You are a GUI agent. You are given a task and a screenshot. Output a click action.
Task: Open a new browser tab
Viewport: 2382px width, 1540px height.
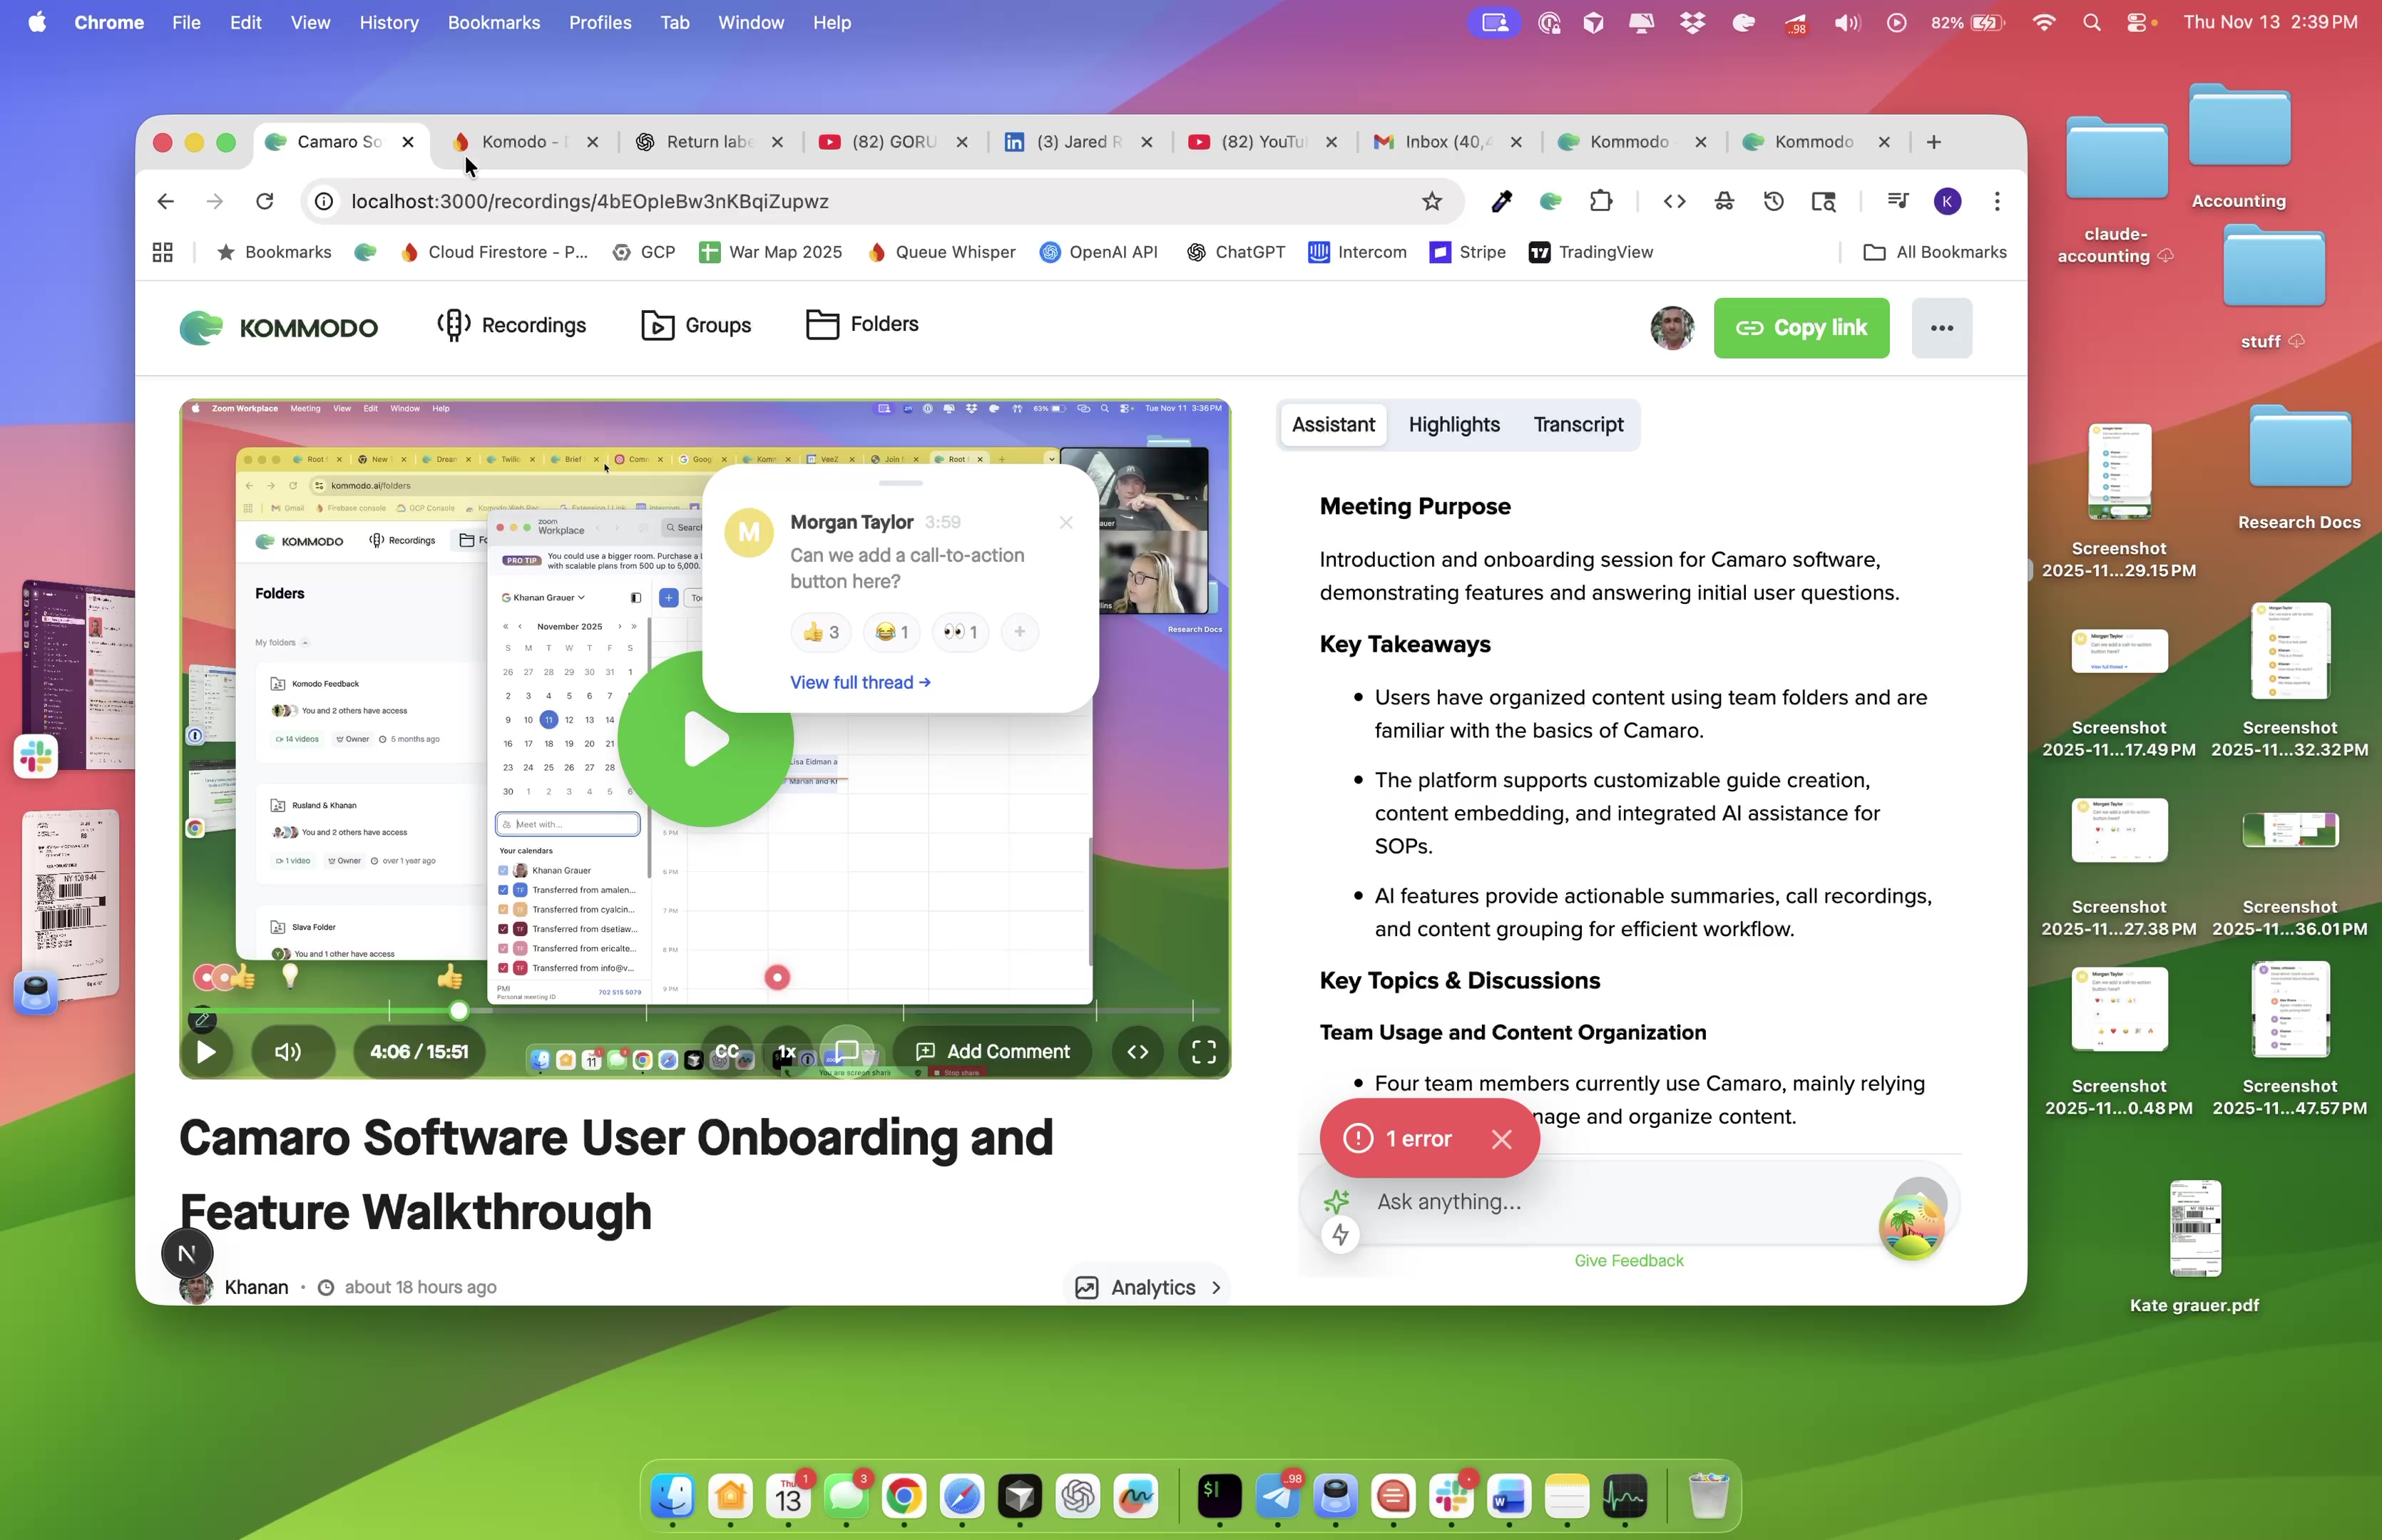[1933, 142]
